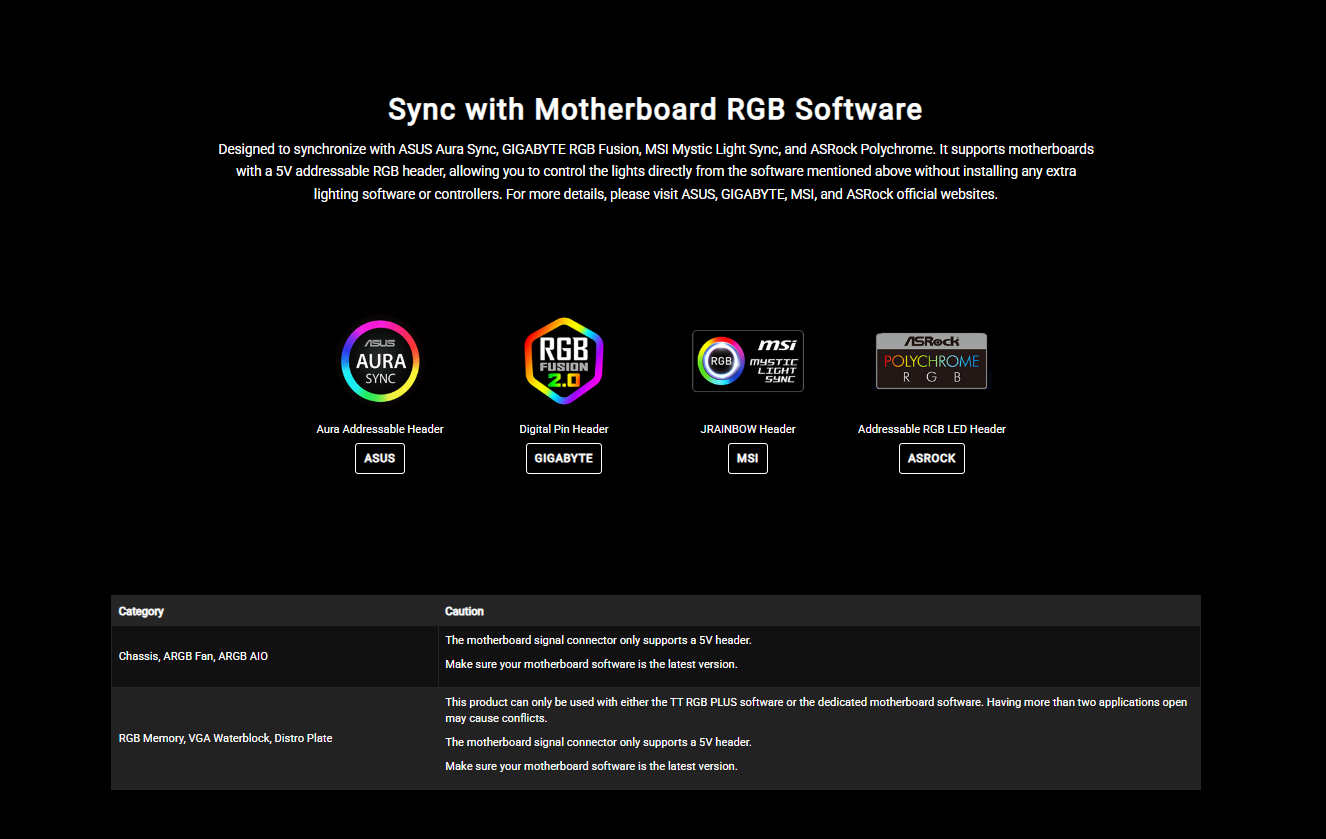Click the Aura Addressable Header label

[380, 429]
